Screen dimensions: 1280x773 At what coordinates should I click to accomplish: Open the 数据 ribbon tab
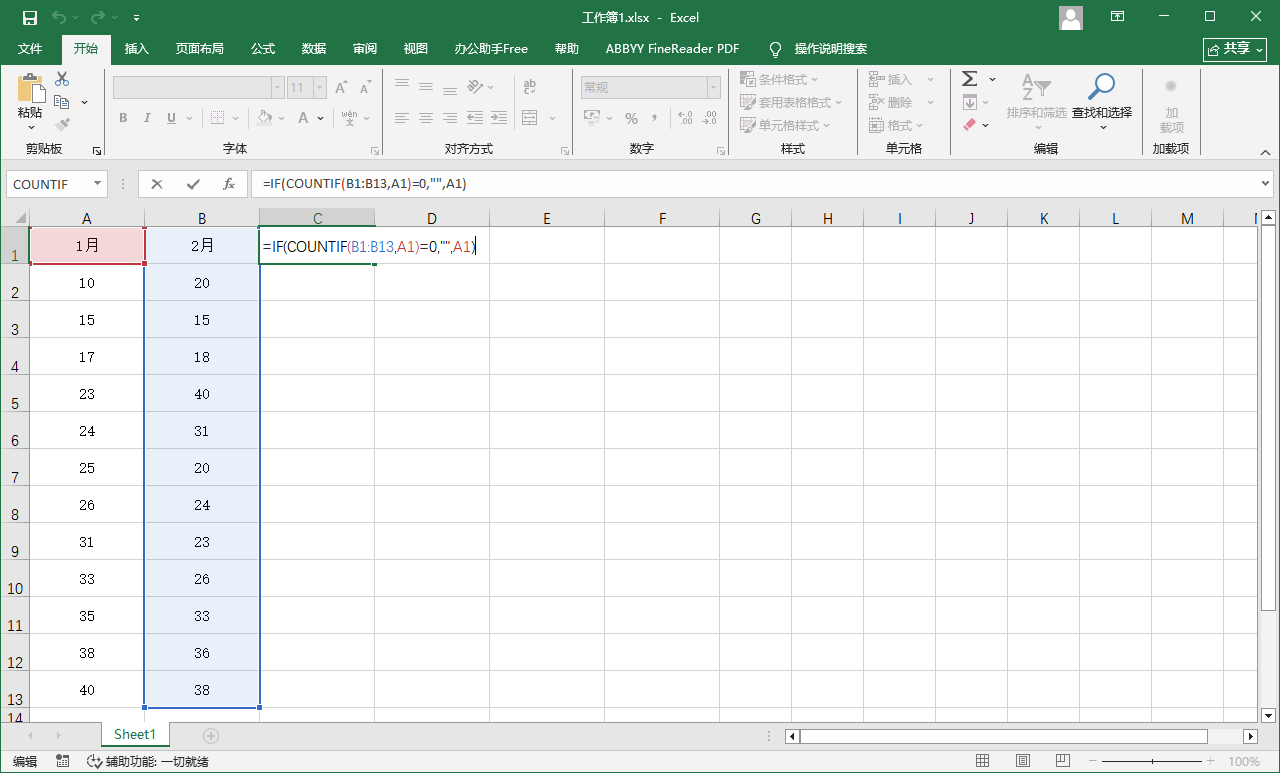coord(314,49)
